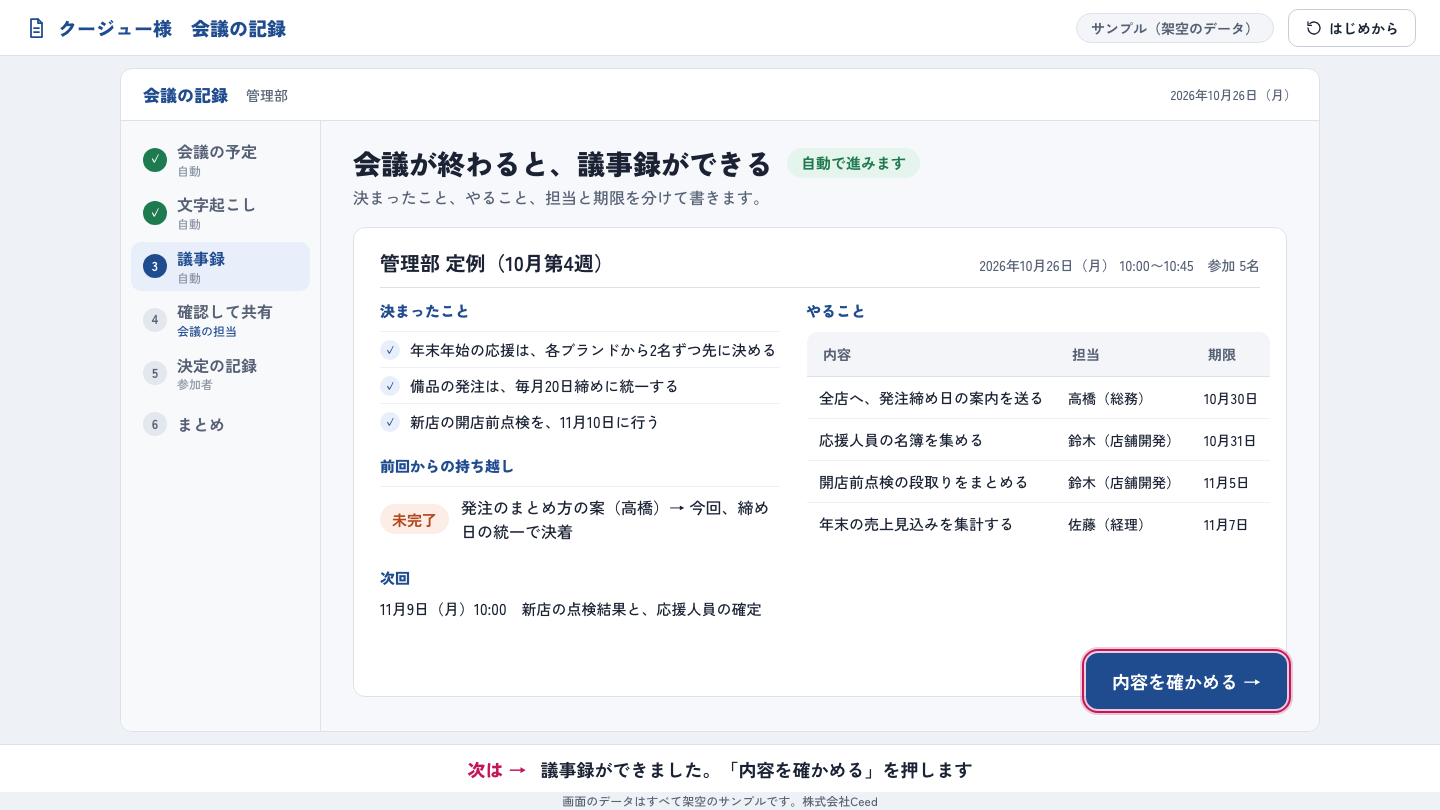Select the 年末の売上見込みを集計する task
Image resolution: width=1440 pixels, height=810 pixels.
[1038, 524]
